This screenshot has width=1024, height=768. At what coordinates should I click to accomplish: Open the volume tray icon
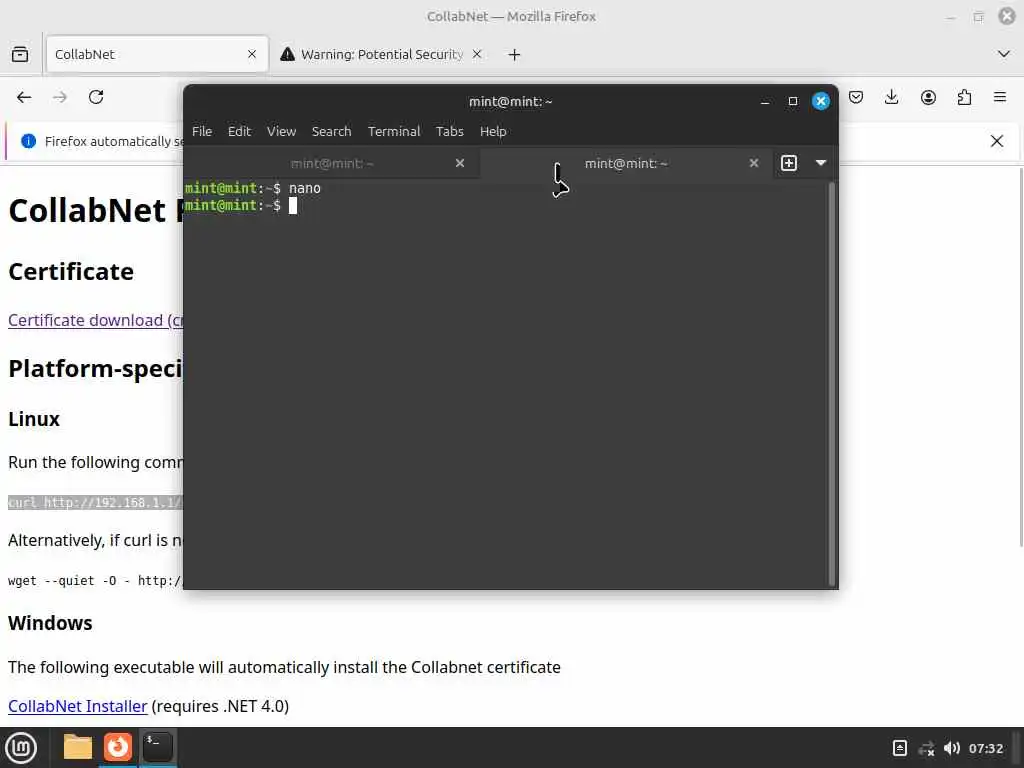click(x=952, y=748)
